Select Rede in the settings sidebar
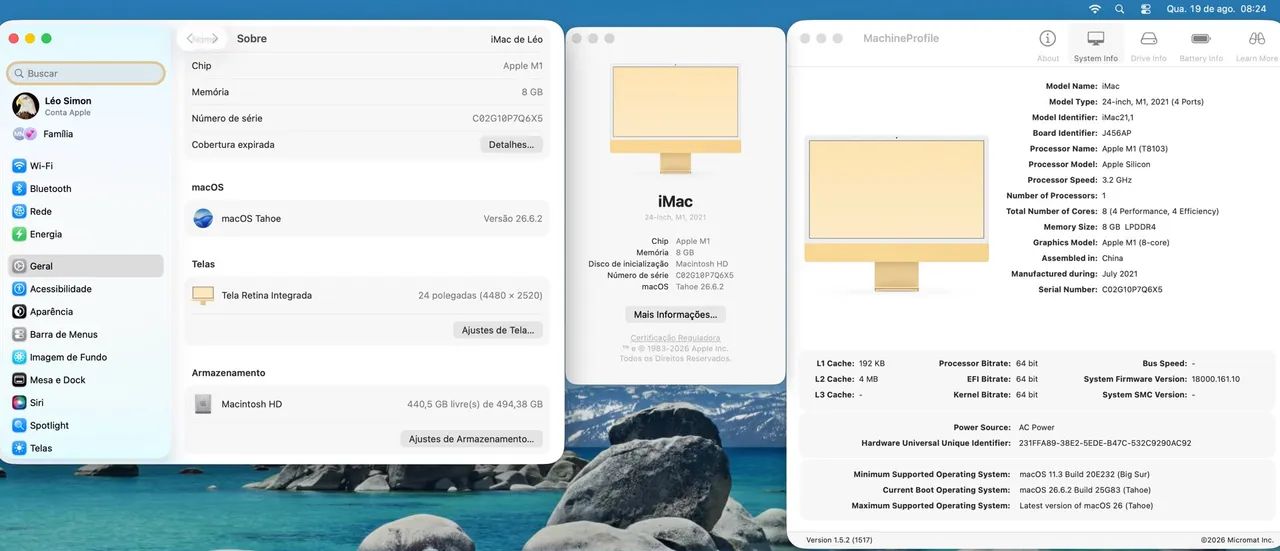The height and width of the screenshot is (551, 1280). tap(86, 211)
